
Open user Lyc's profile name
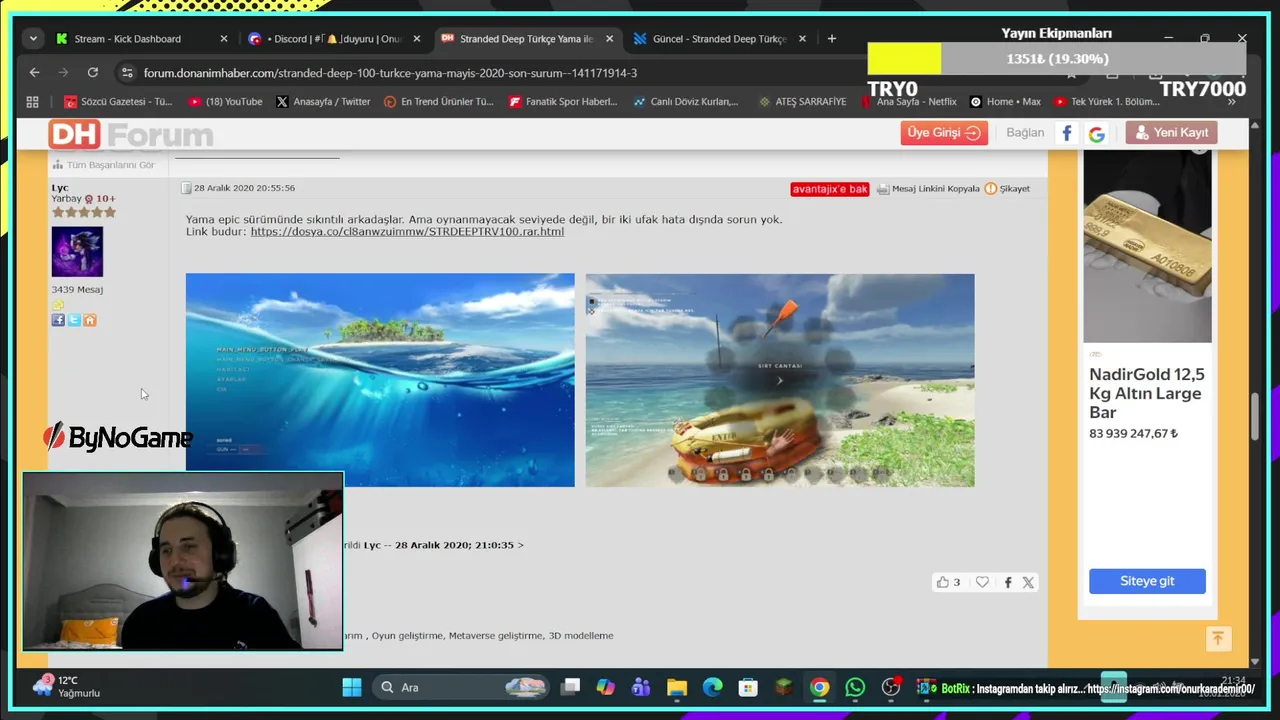60,188
